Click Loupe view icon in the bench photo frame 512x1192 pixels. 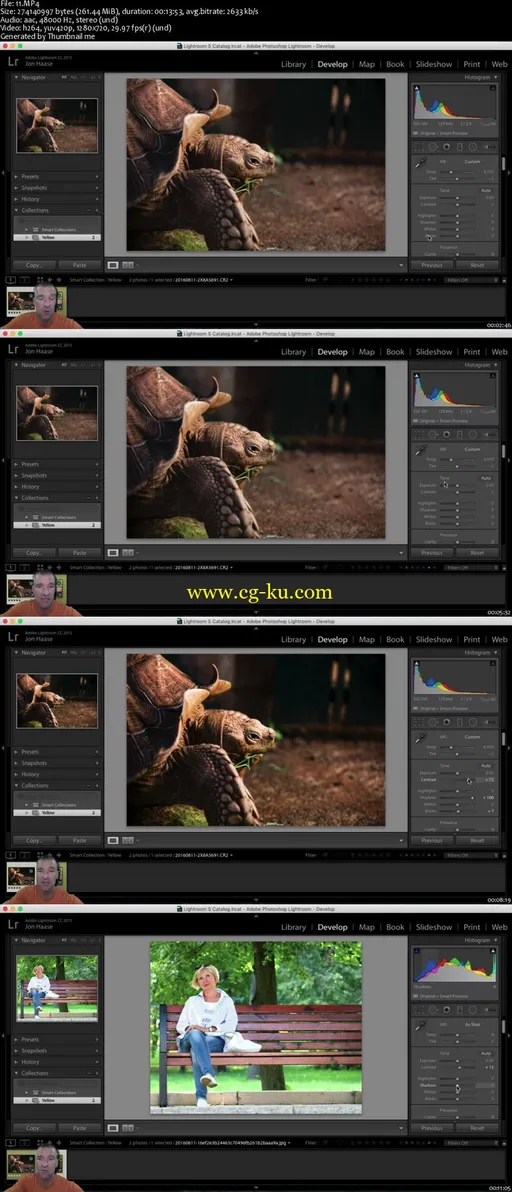(113, 1128)
